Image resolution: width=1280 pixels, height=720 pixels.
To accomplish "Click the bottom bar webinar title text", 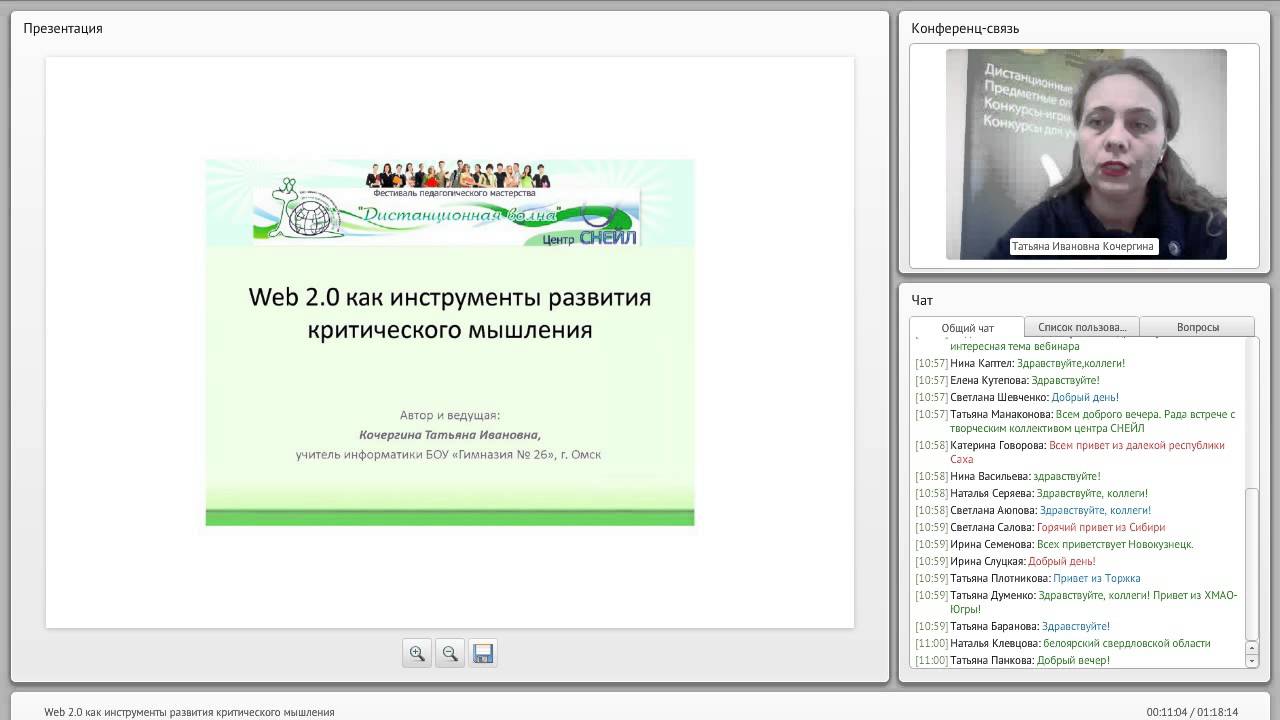I will point(189,712).
